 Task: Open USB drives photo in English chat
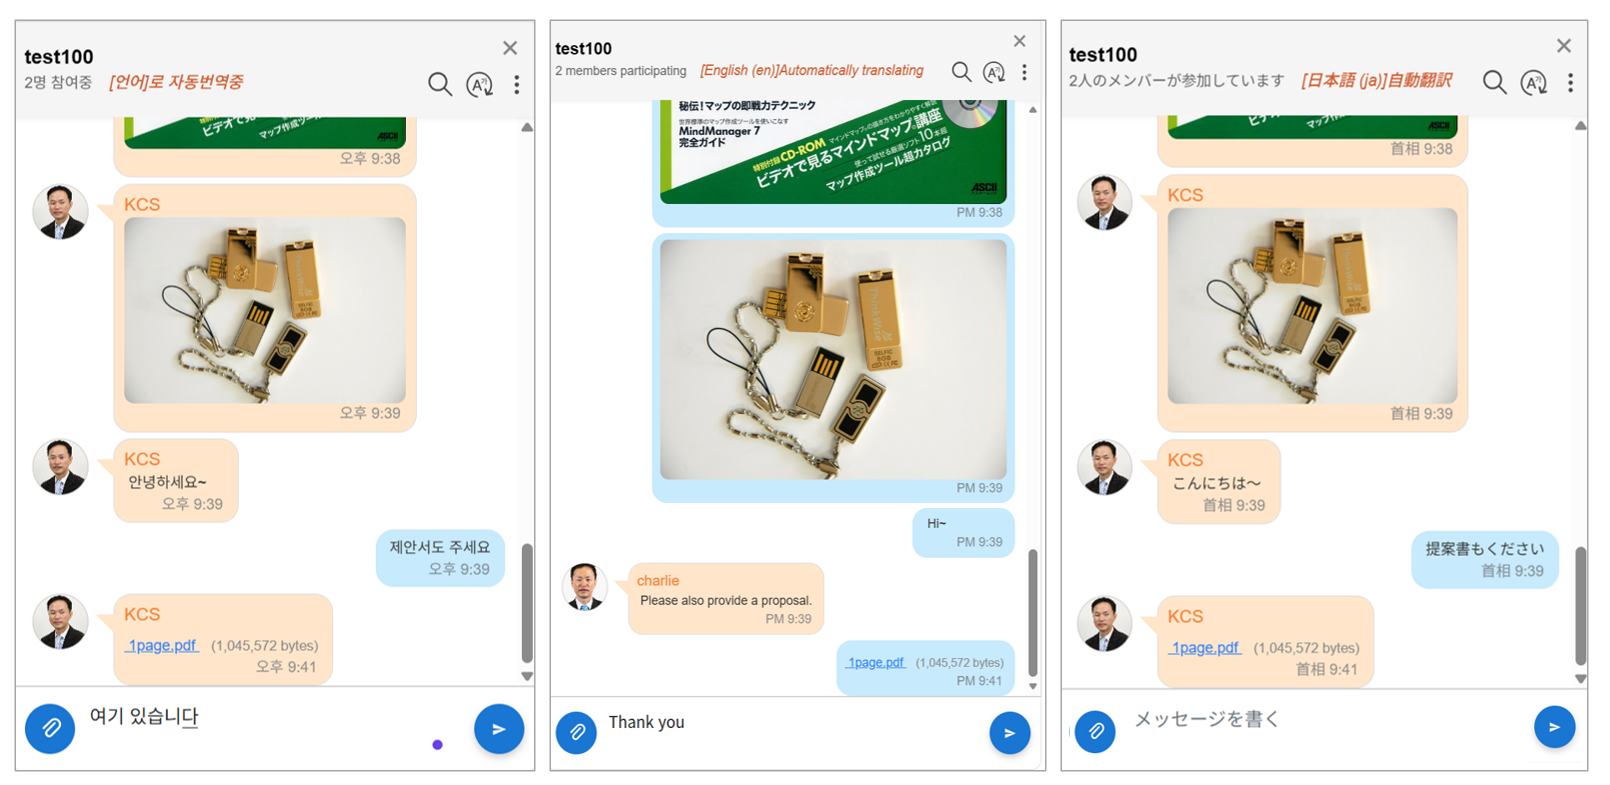[x=833, y=360]
